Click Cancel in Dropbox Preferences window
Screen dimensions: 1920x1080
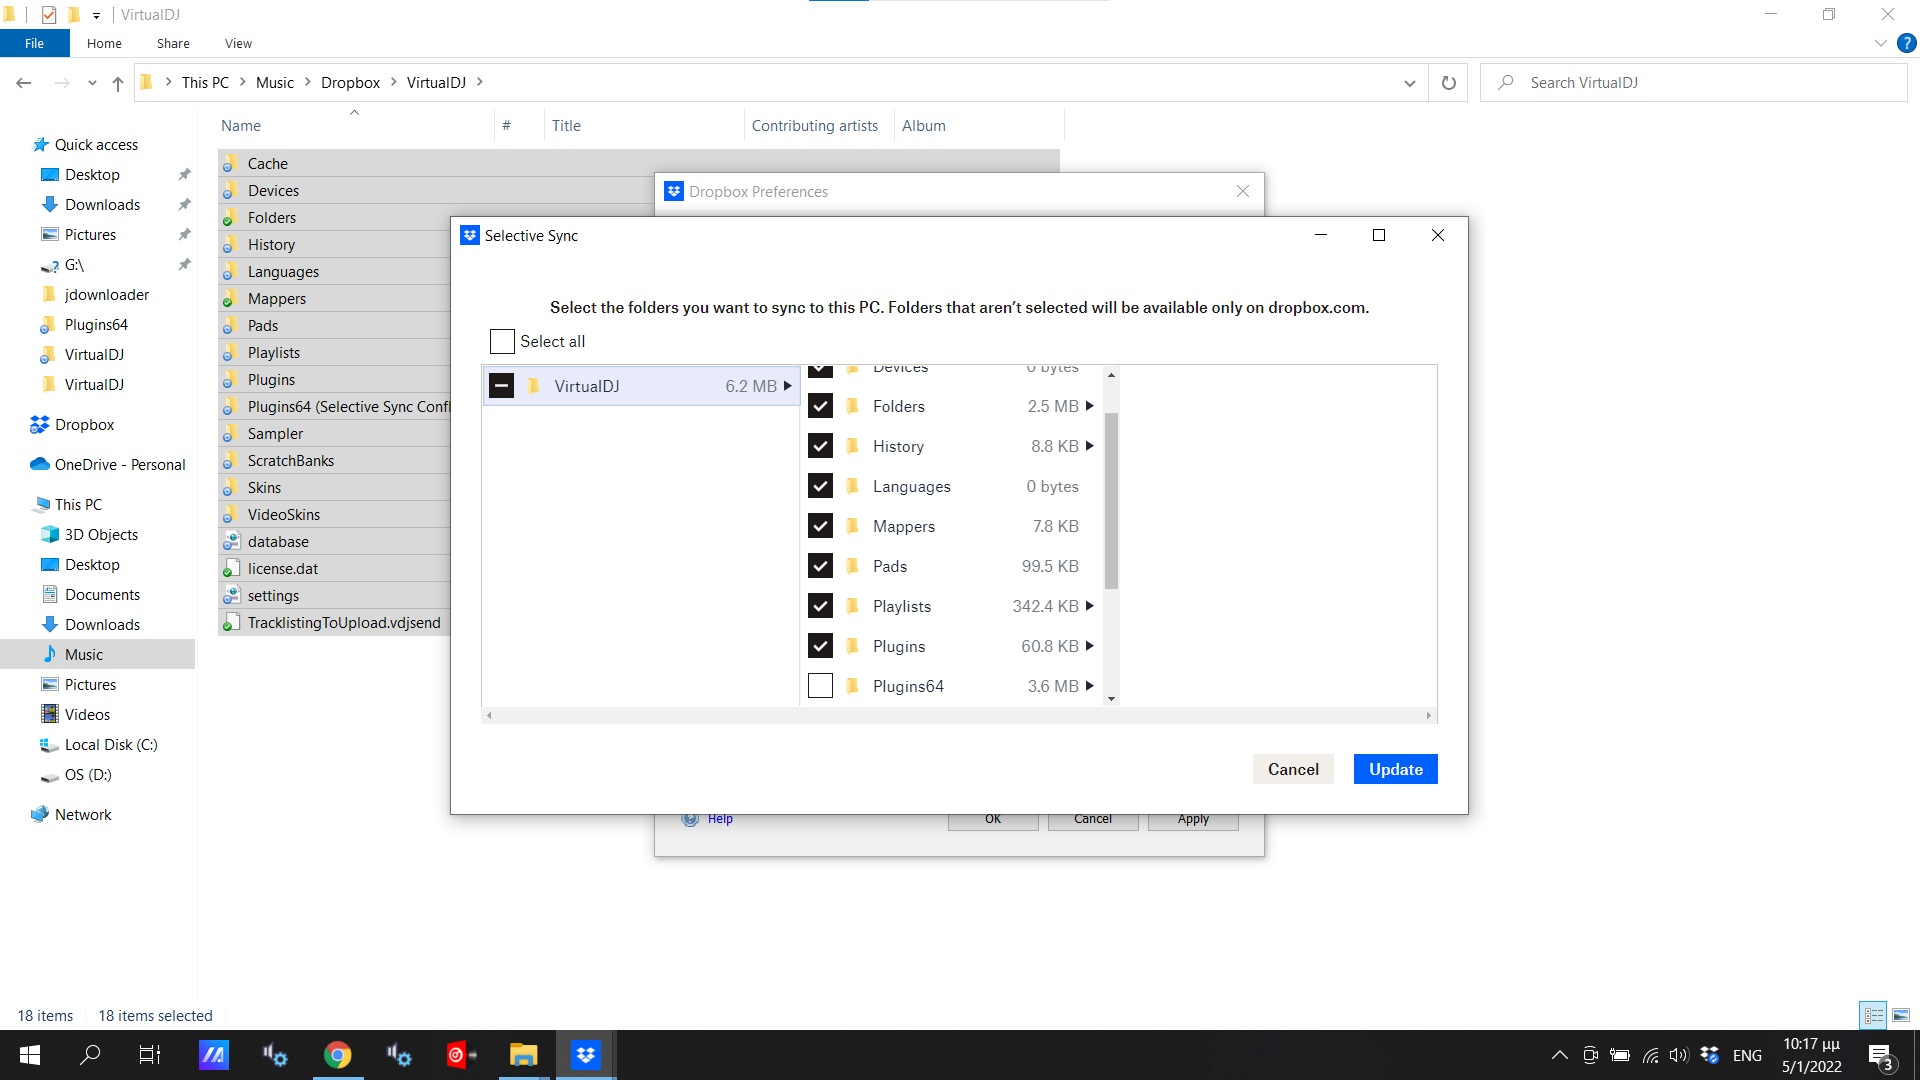point(1093,820)
